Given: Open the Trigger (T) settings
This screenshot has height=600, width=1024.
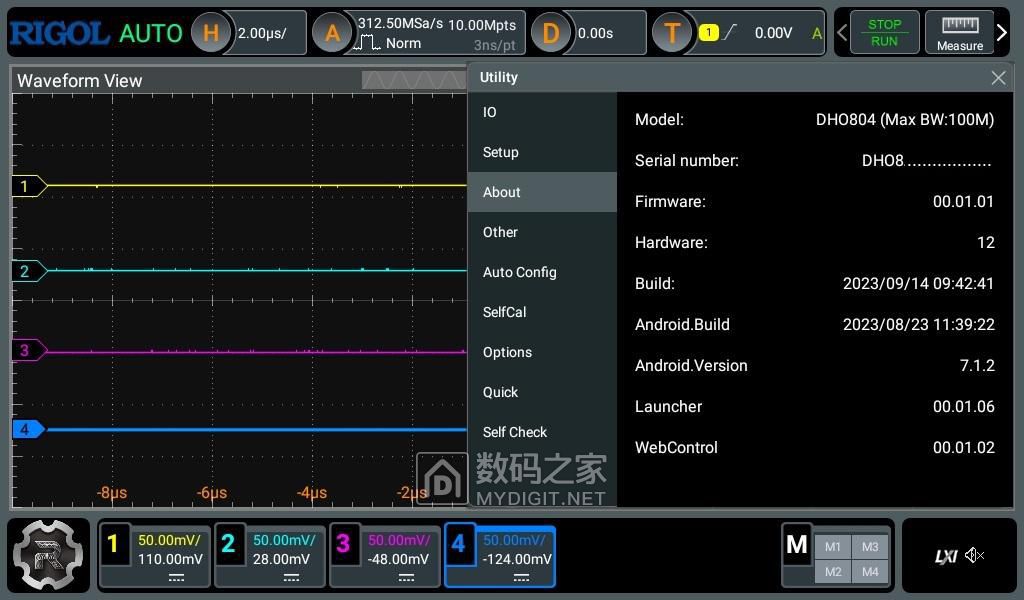Looking at the screenshot, I should click(x=672, y=33).
